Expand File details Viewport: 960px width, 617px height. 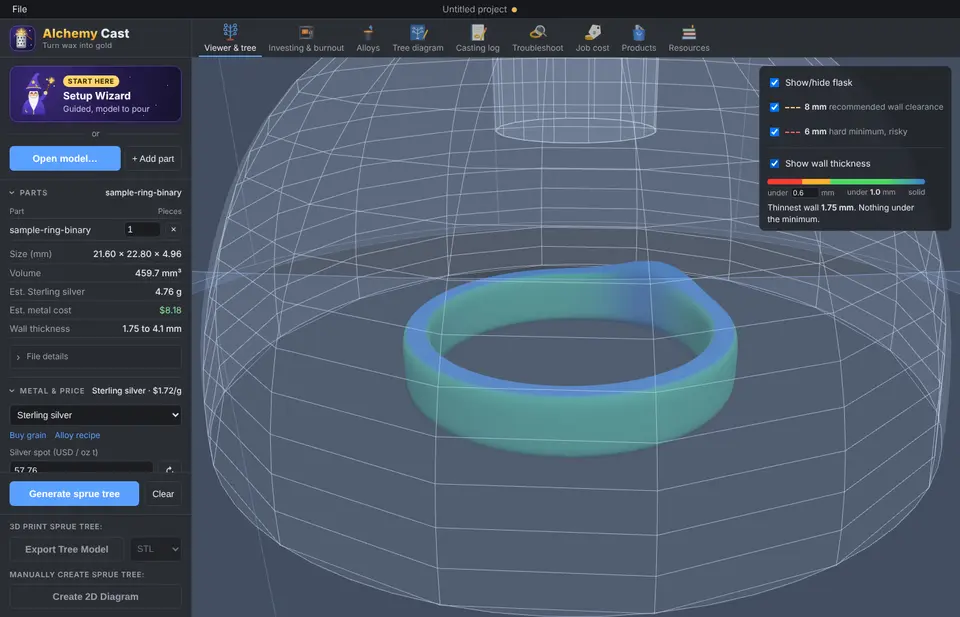(96, 356)
